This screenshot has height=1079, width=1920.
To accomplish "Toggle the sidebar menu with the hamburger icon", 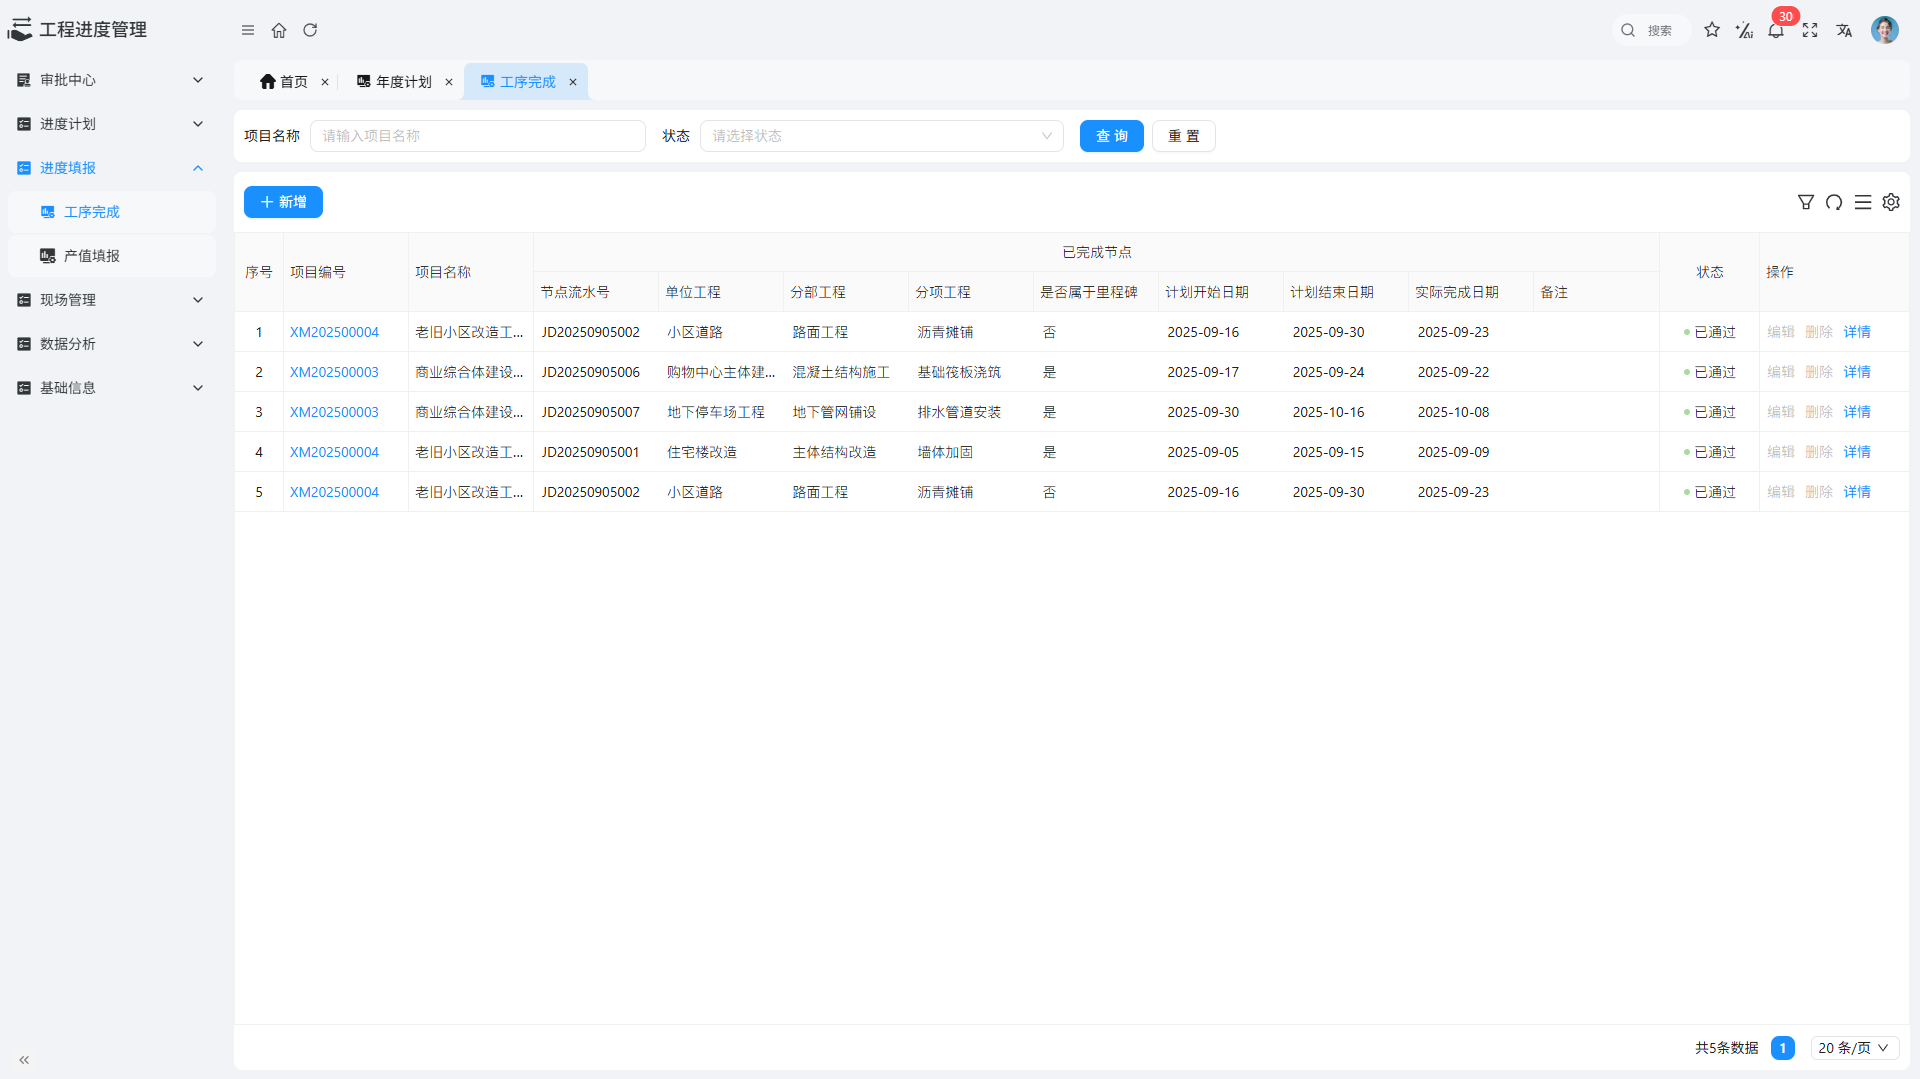I will (x=248, y=30).
